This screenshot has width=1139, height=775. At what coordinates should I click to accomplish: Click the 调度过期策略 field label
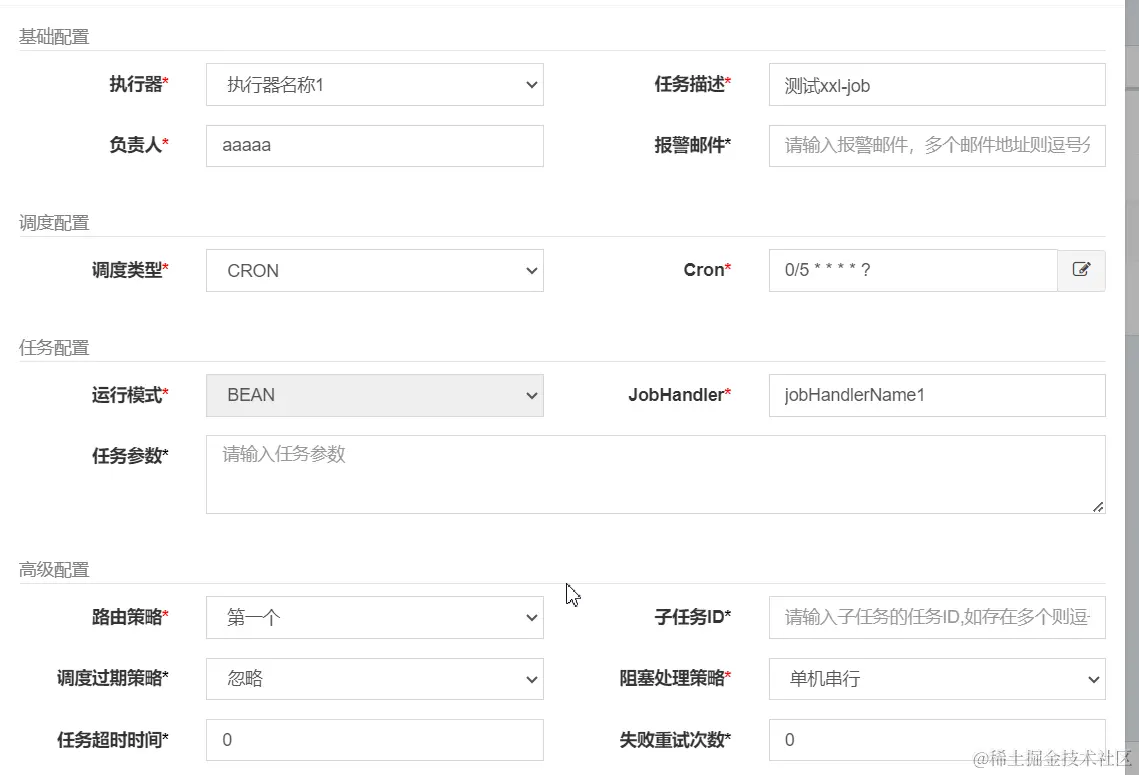pyautogui.click(x=113, y=678)
